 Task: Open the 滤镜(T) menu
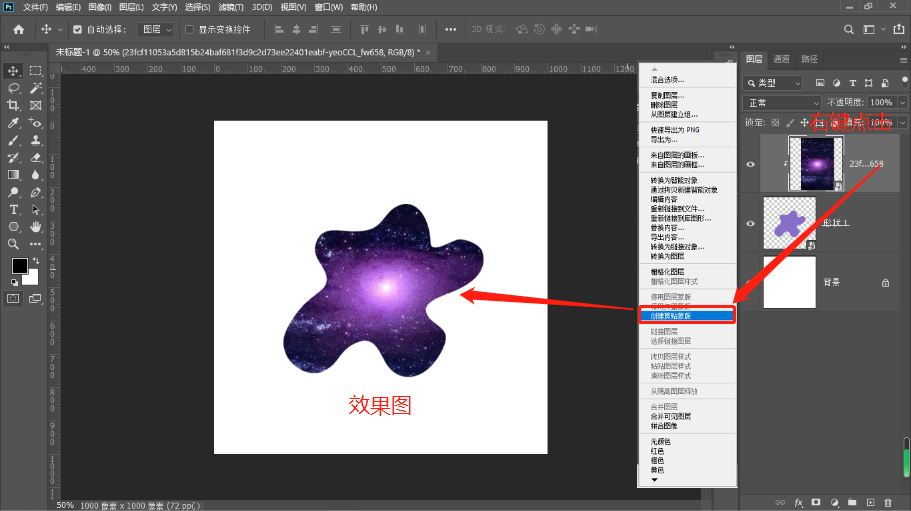pos(231,7)
